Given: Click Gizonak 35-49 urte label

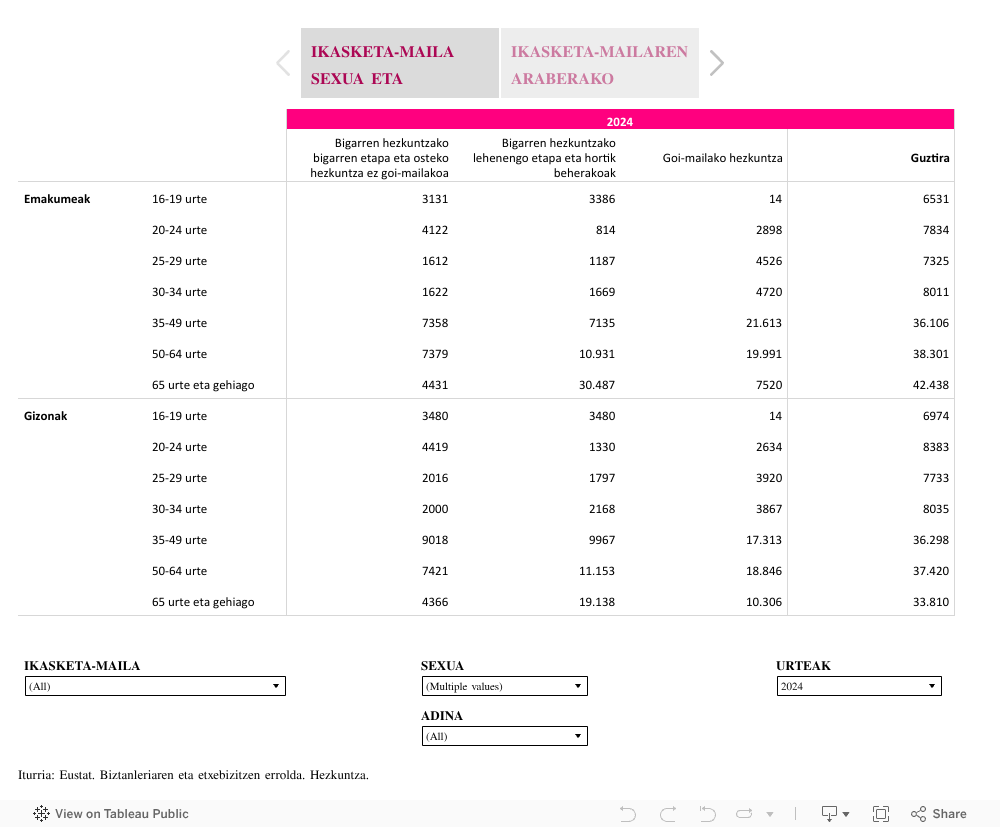Looking at the screenshot, I should point(179,540).
